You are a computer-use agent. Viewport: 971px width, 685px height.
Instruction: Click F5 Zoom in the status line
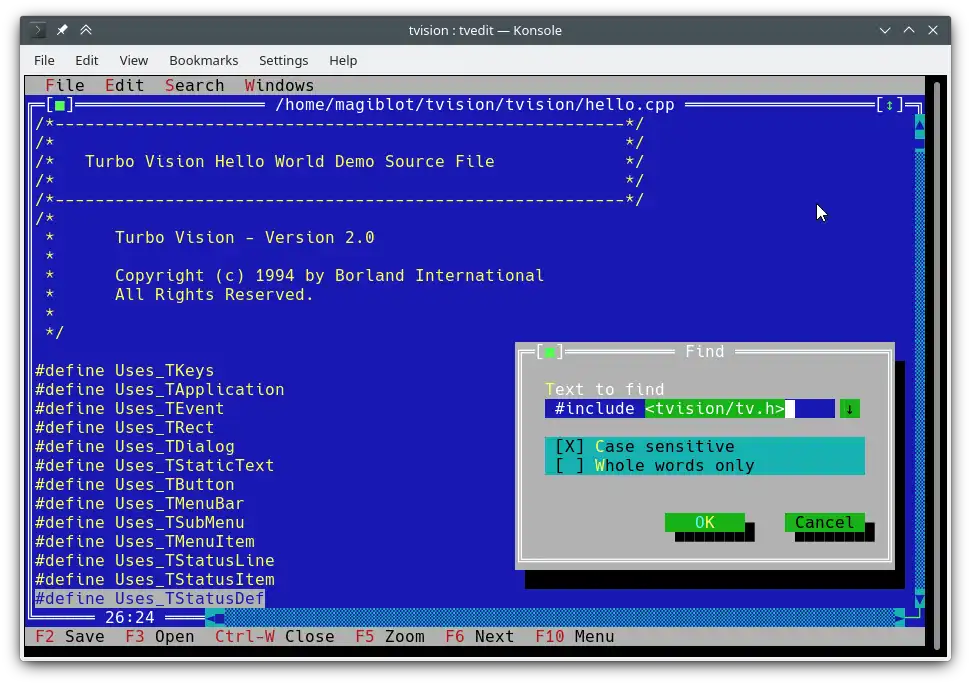click(x=389, y=637)
